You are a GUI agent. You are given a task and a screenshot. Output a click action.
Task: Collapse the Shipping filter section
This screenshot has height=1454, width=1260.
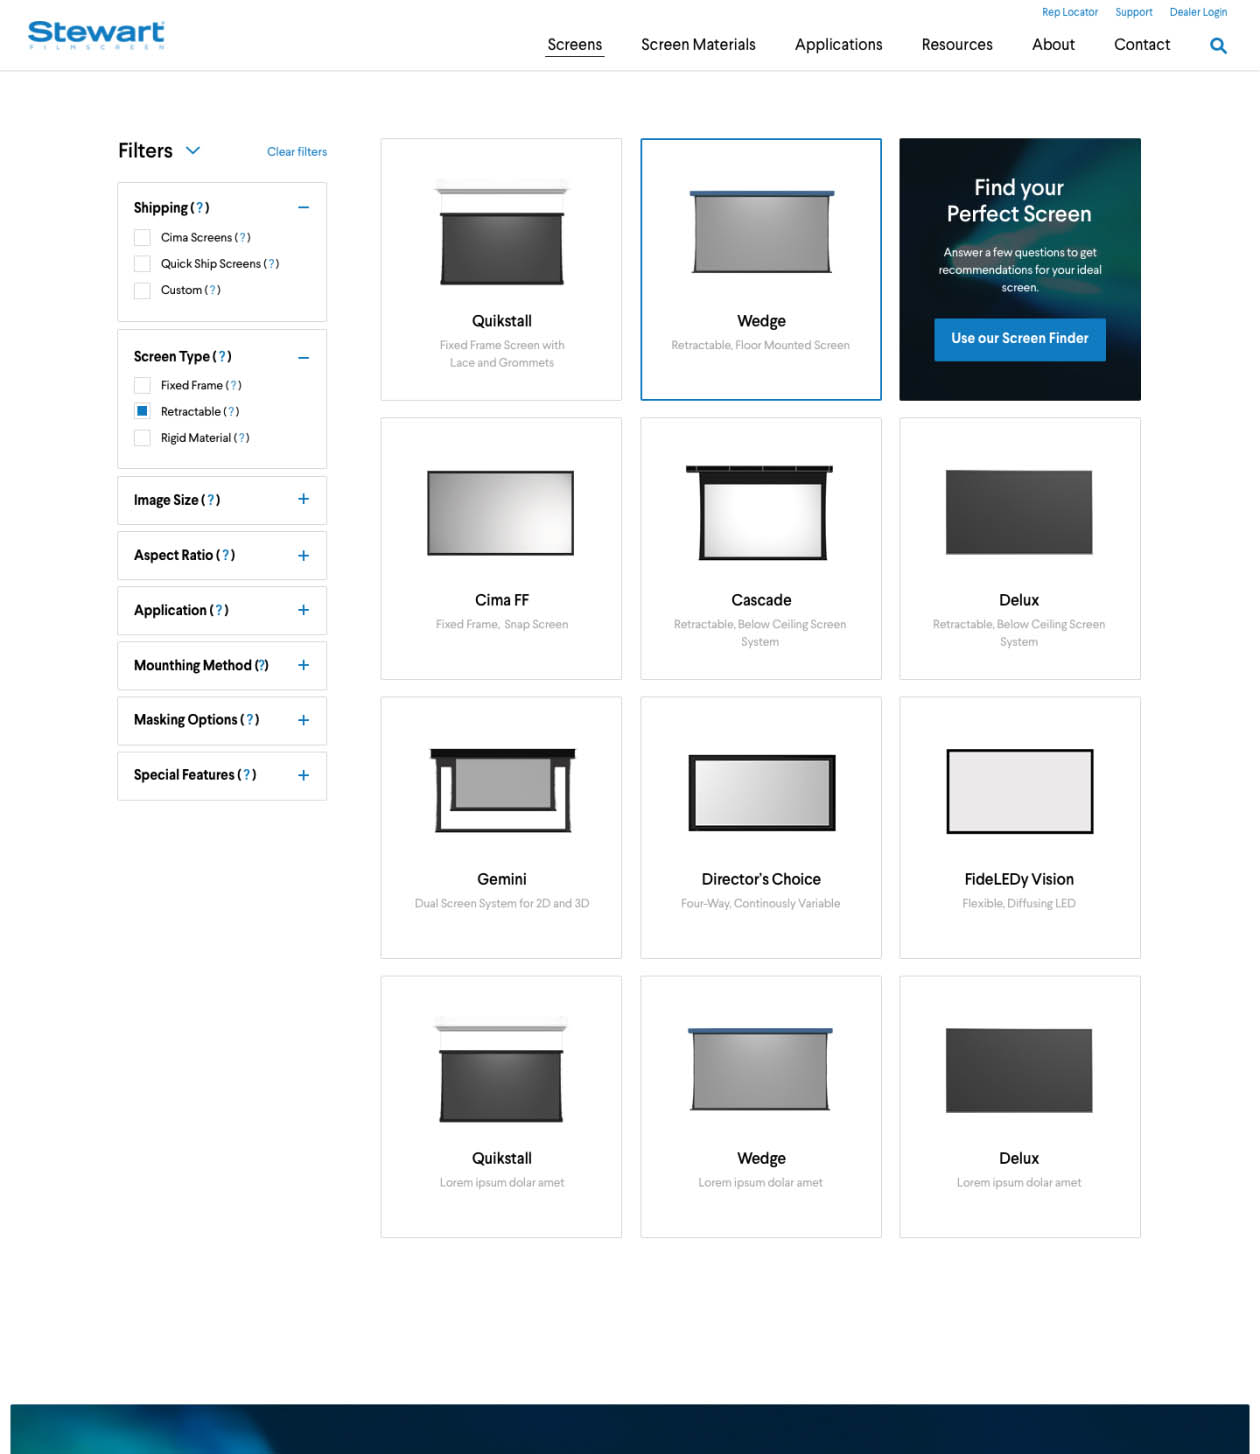point(303,207)
